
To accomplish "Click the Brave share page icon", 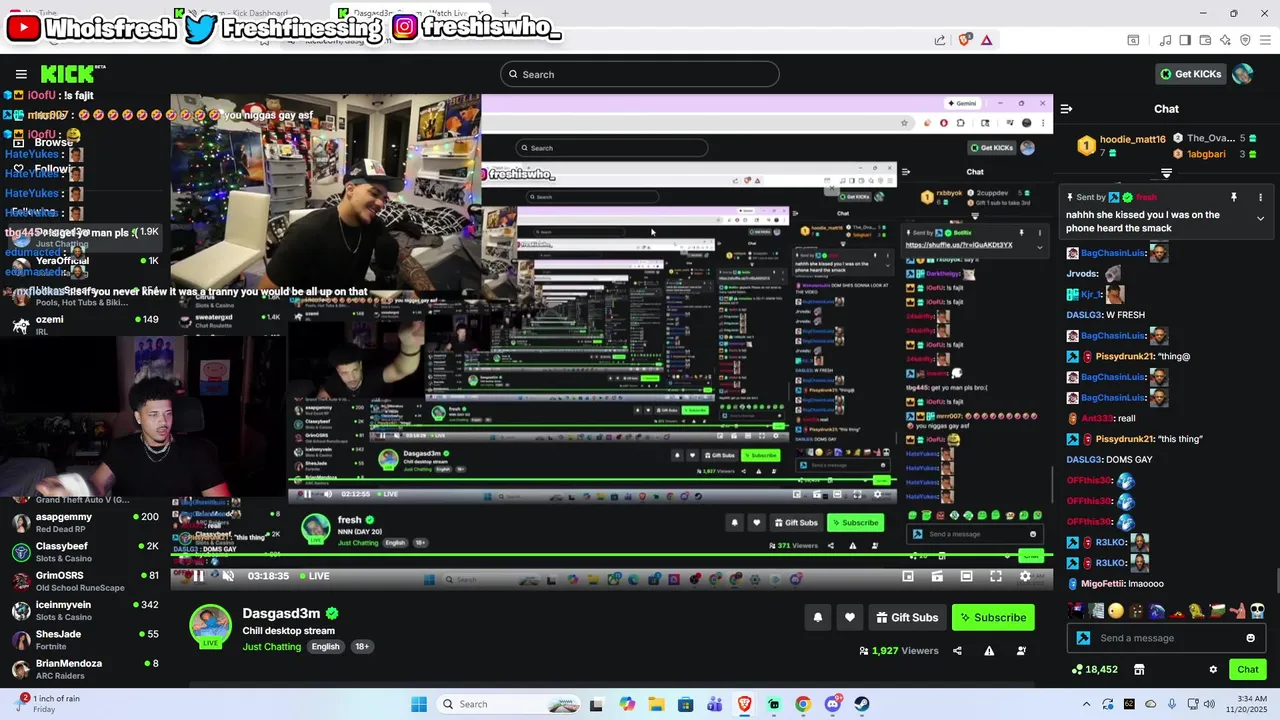I will point(940,40).
